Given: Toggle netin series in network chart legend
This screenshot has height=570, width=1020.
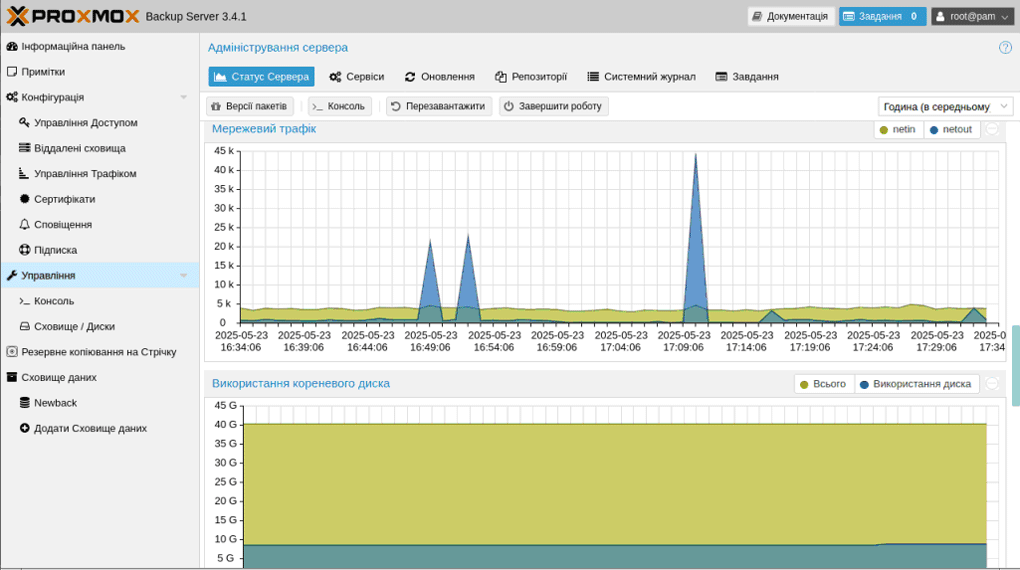Looking at the screenshot, I should [x=898, y=130].
